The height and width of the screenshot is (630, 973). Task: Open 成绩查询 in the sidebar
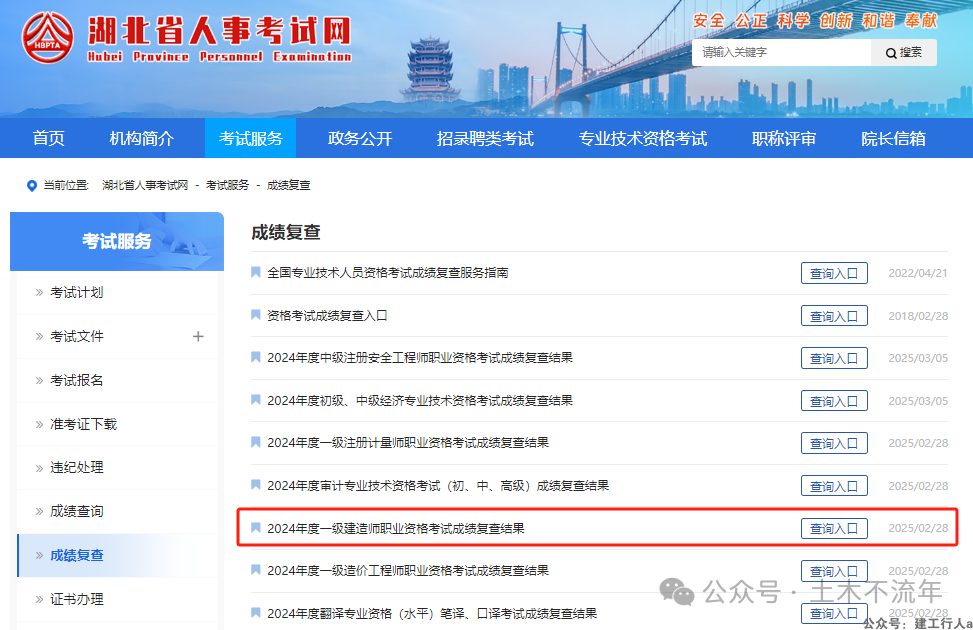tap(76, 511)
